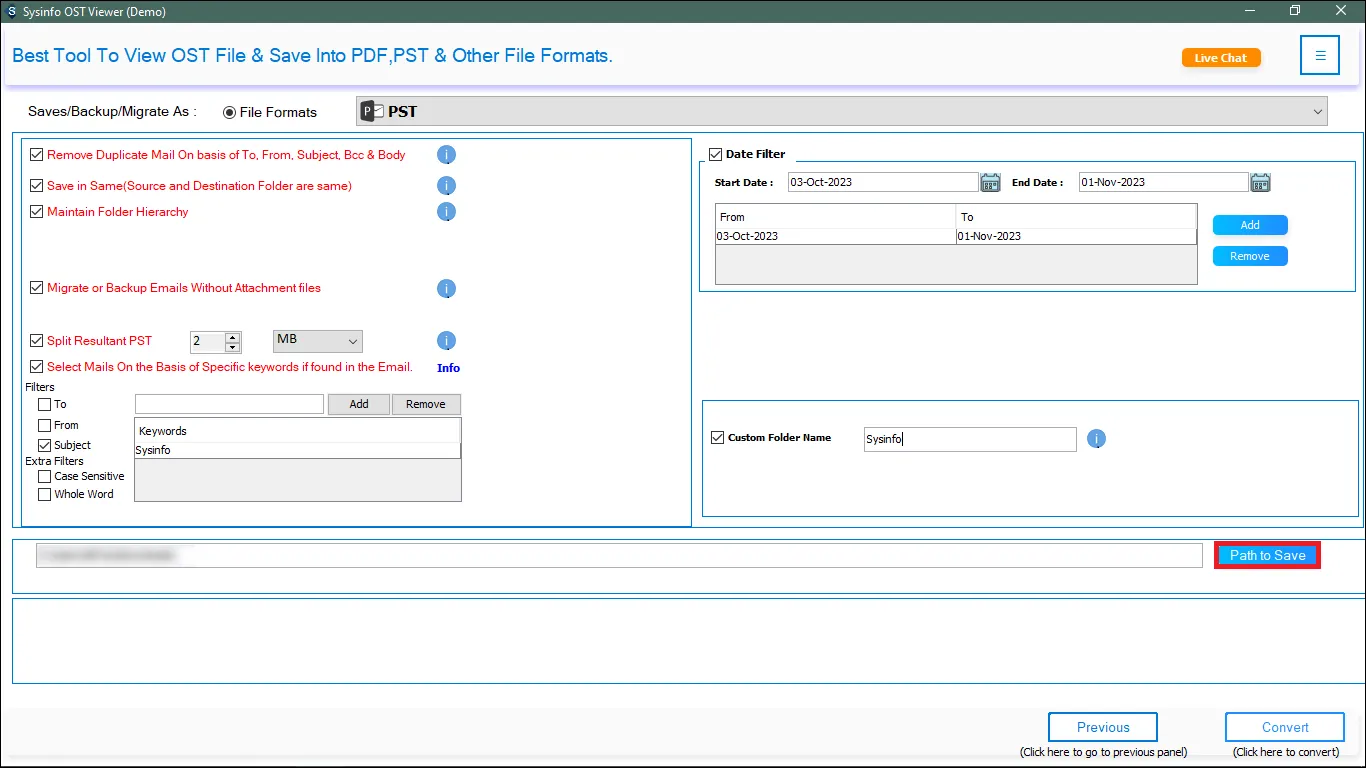Open the End Date calendar picker
This screenshot has height=768, width=1366.
[x=1260, y=182]
